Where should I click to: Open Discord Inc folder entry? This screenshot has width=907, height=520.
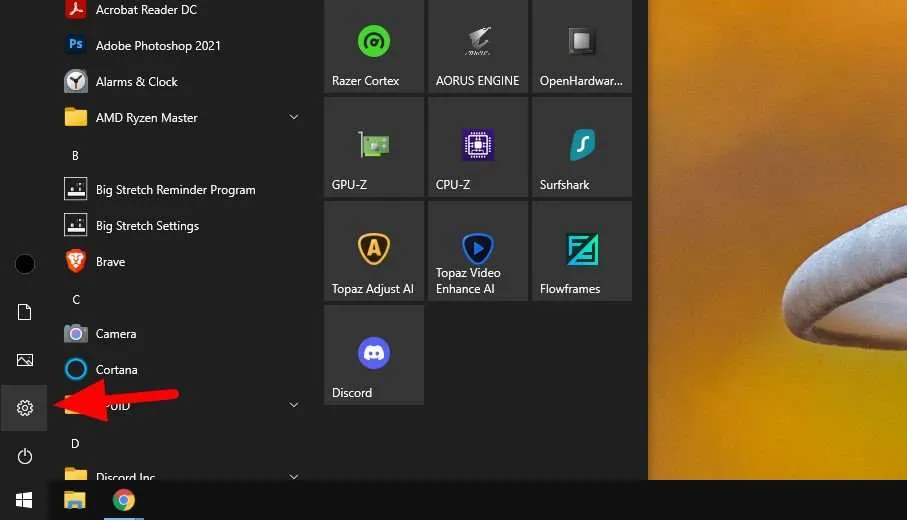(181, 473)
